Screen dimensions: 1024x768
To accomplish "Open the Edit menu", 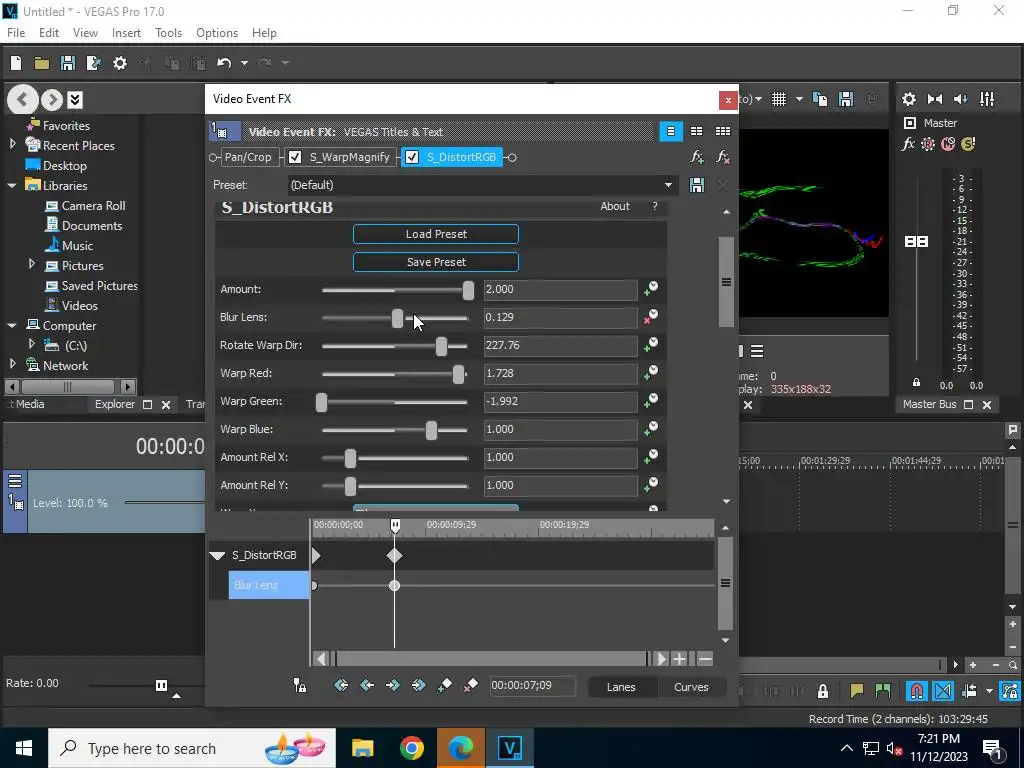I will pyautogui.click(x=49, y=33).
